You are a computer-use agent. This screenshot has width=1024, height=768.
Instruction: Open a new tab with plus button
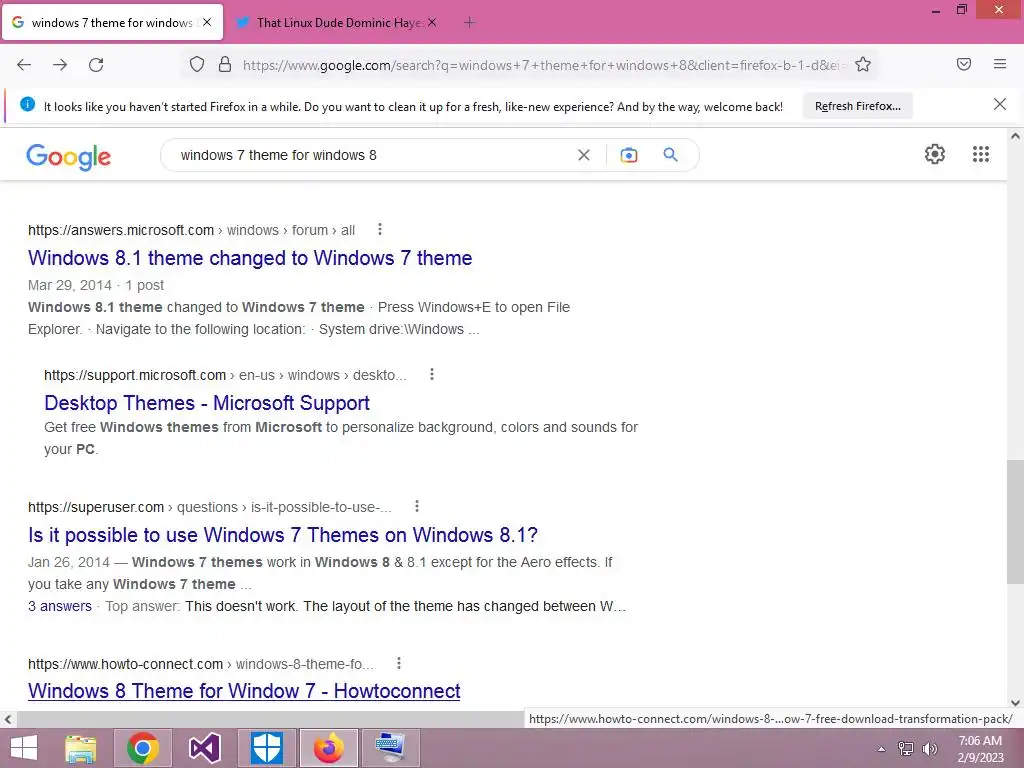pos(469,22)
